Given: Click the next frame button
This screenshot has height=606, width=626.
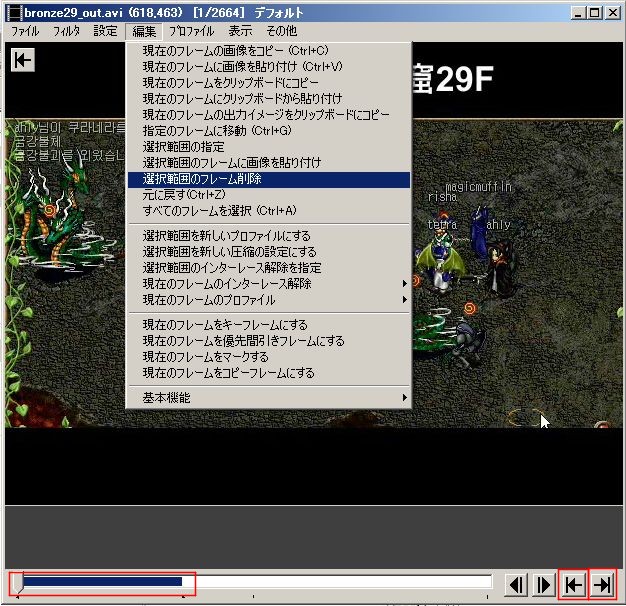Looking at the screenshot, I should coord(544,585).
